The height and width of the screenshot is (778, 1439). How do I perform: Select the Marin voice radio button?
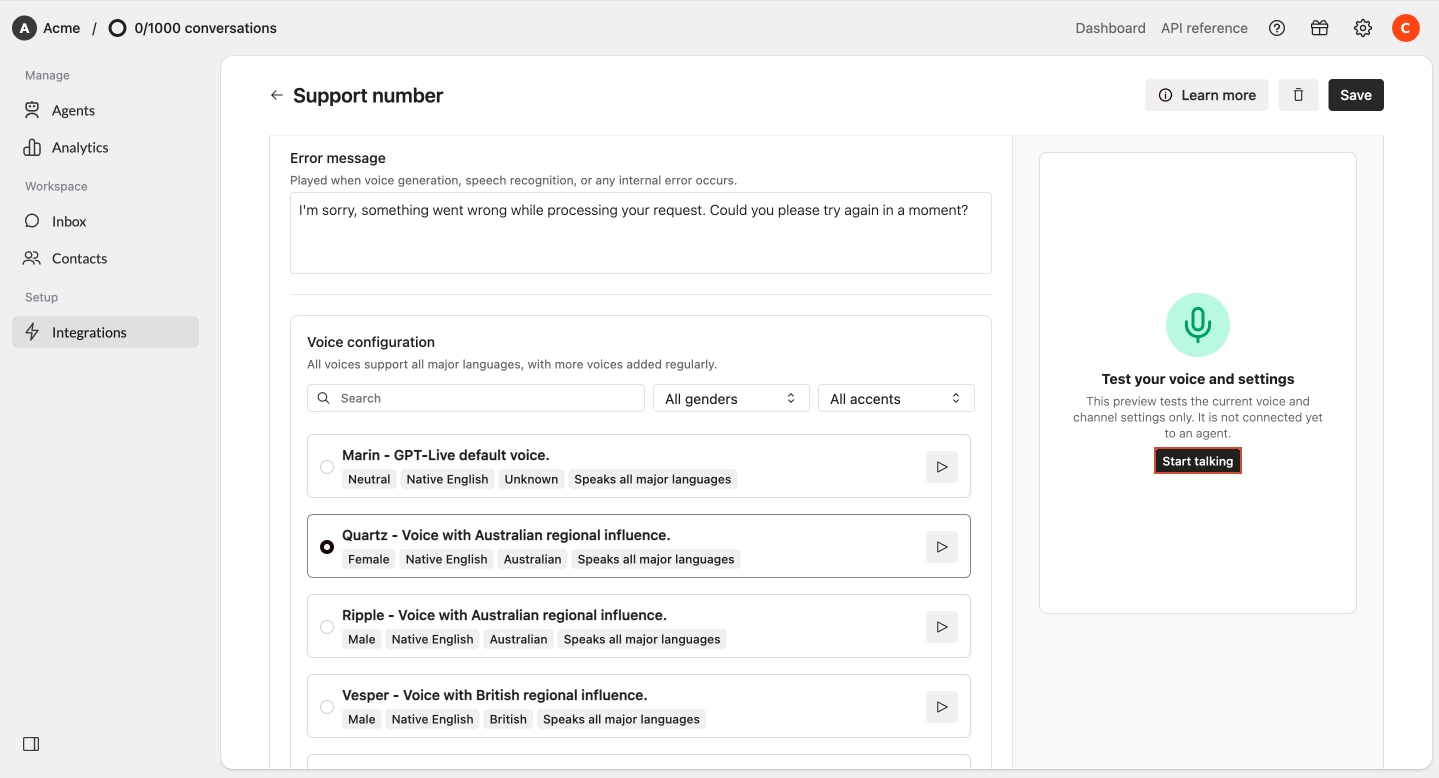[x=327, y=467]
